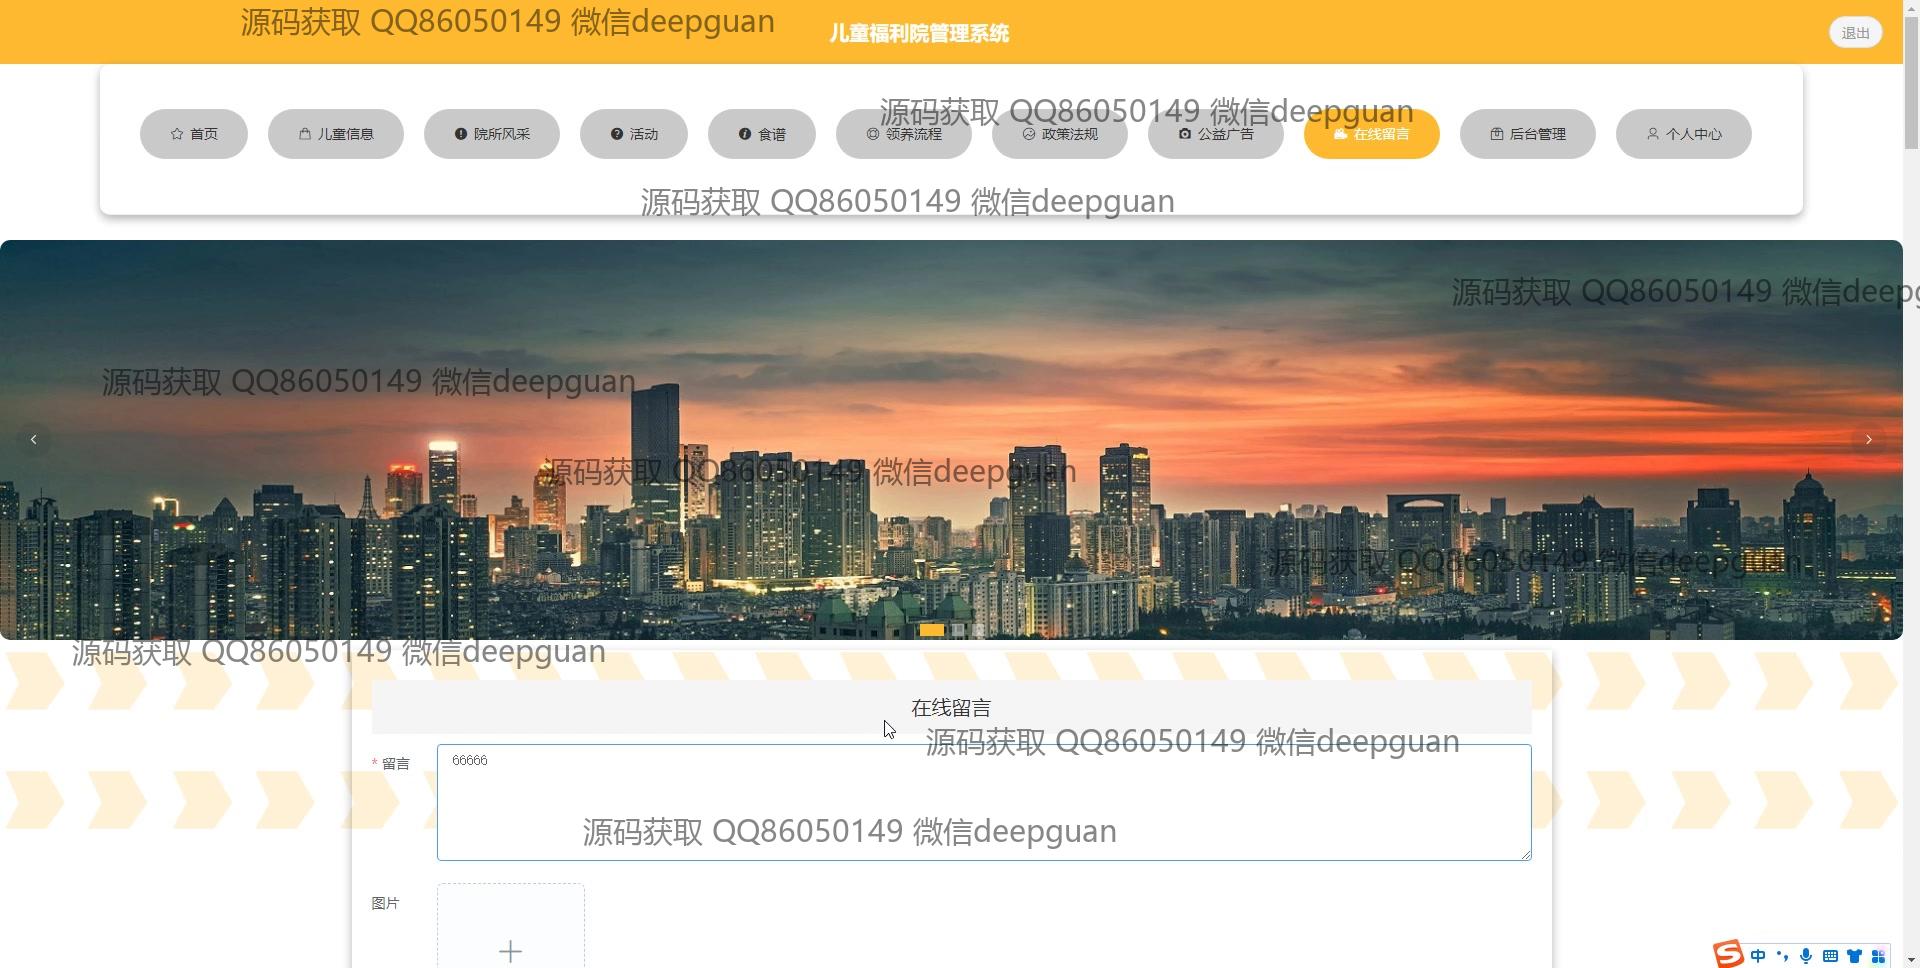Select the highlighted 在线留言 menu item
The width and height of the screenshot is (1920, 968).
[x=1372, y=134]
